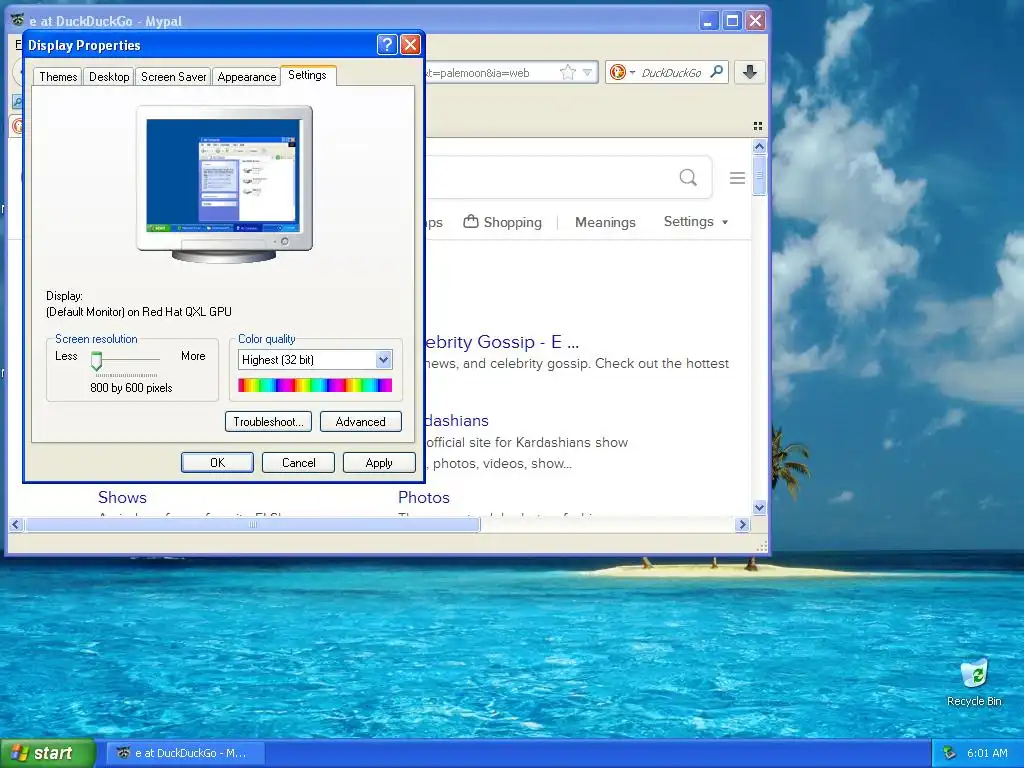This screenshot has width=1024, height=768.
Task: Click the horizontal scrollbar right arrow
Action: [742, 524]
